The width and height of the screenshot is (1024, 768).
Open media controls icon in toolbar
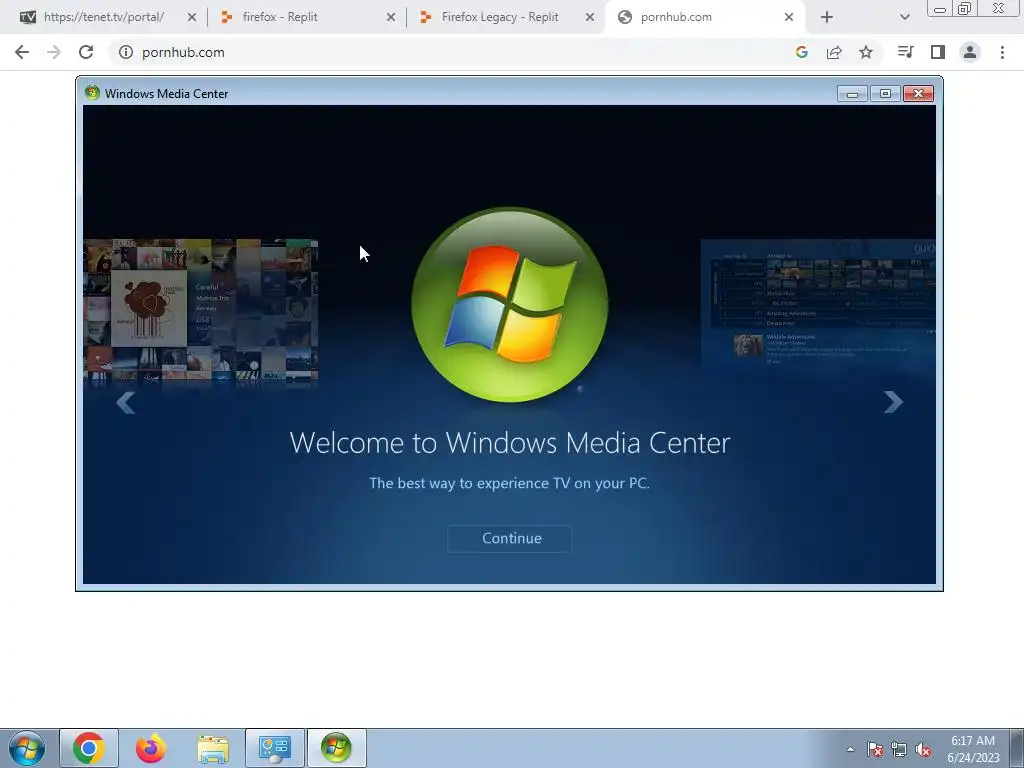pyautogui.click(x=905, y=52)
